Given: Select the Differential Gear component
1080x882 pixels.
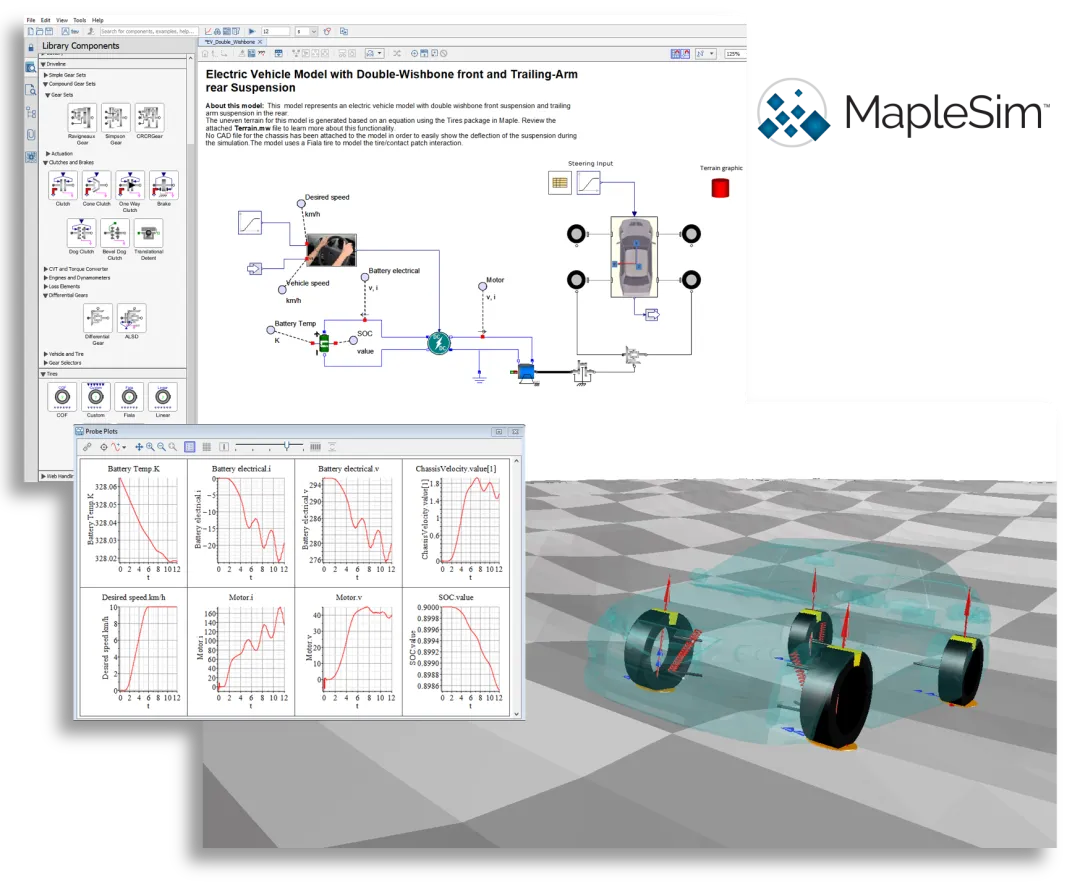Looking at the screenshot, I should coord(98,318).
